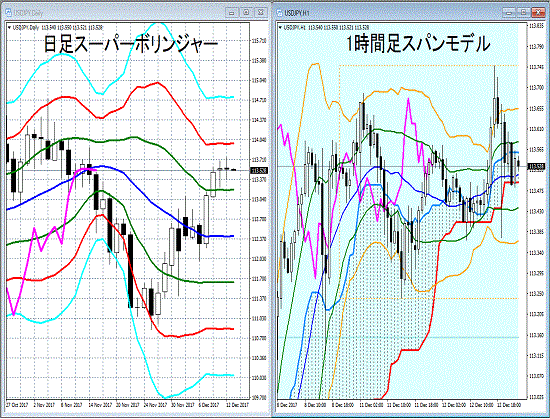Click the USDJPY Daily window title icon
The image size is (550, 419).
pyautogui.click(x=8, y=13)
